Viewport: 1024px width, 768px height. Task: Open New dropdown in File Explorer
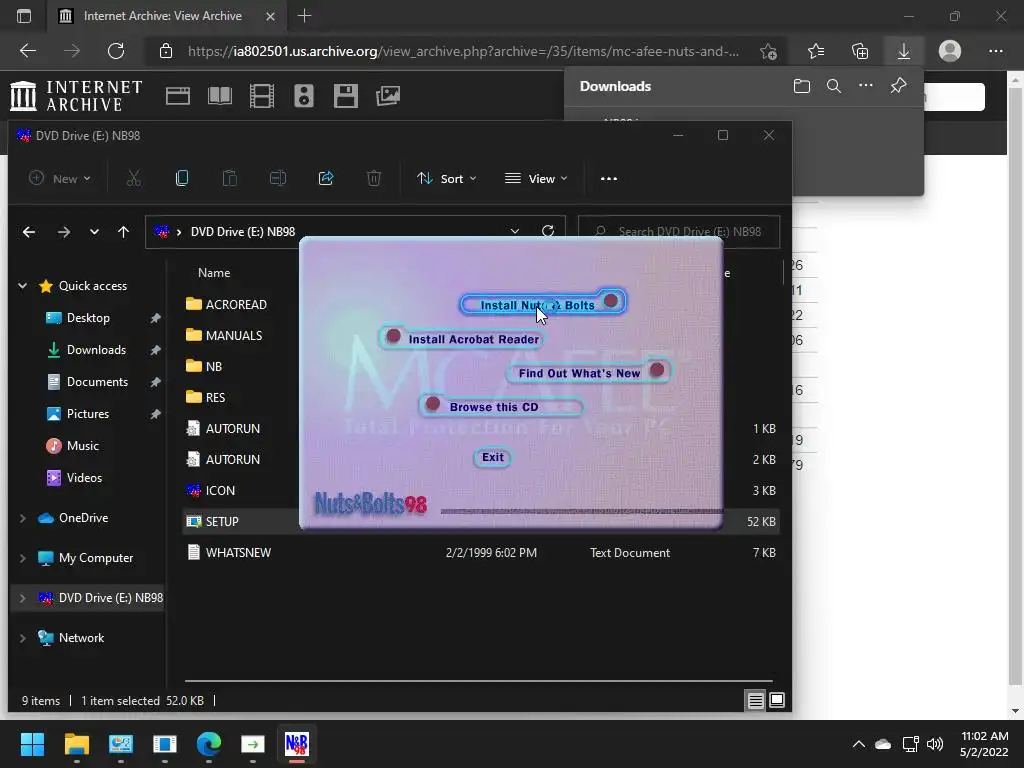click(x=60, y=178)
